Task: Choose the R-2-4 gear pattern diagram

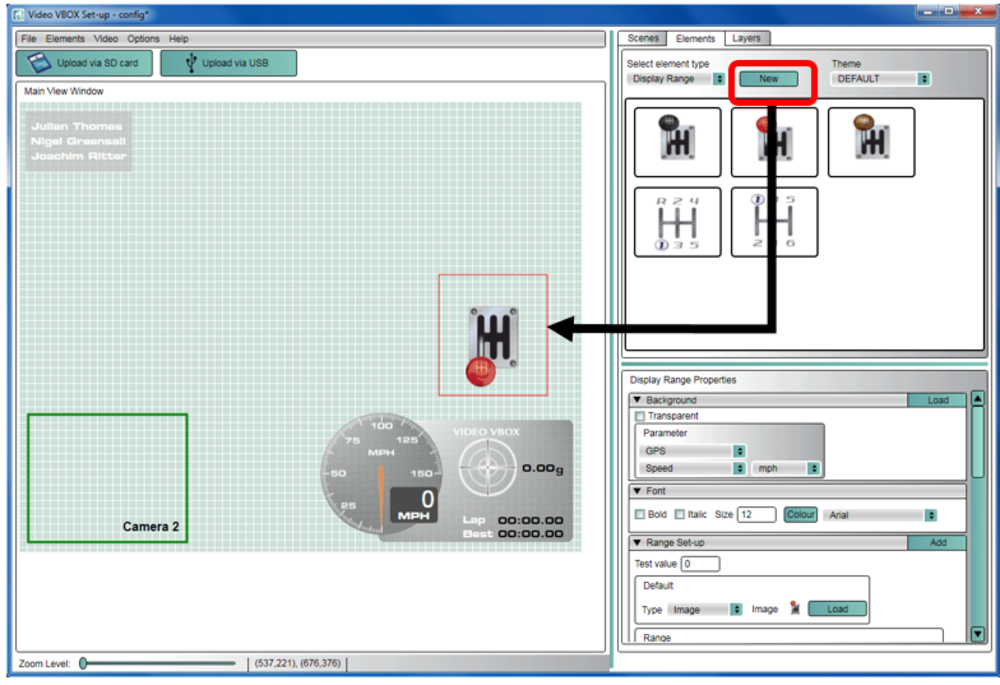Action: (x=677, y=222)
